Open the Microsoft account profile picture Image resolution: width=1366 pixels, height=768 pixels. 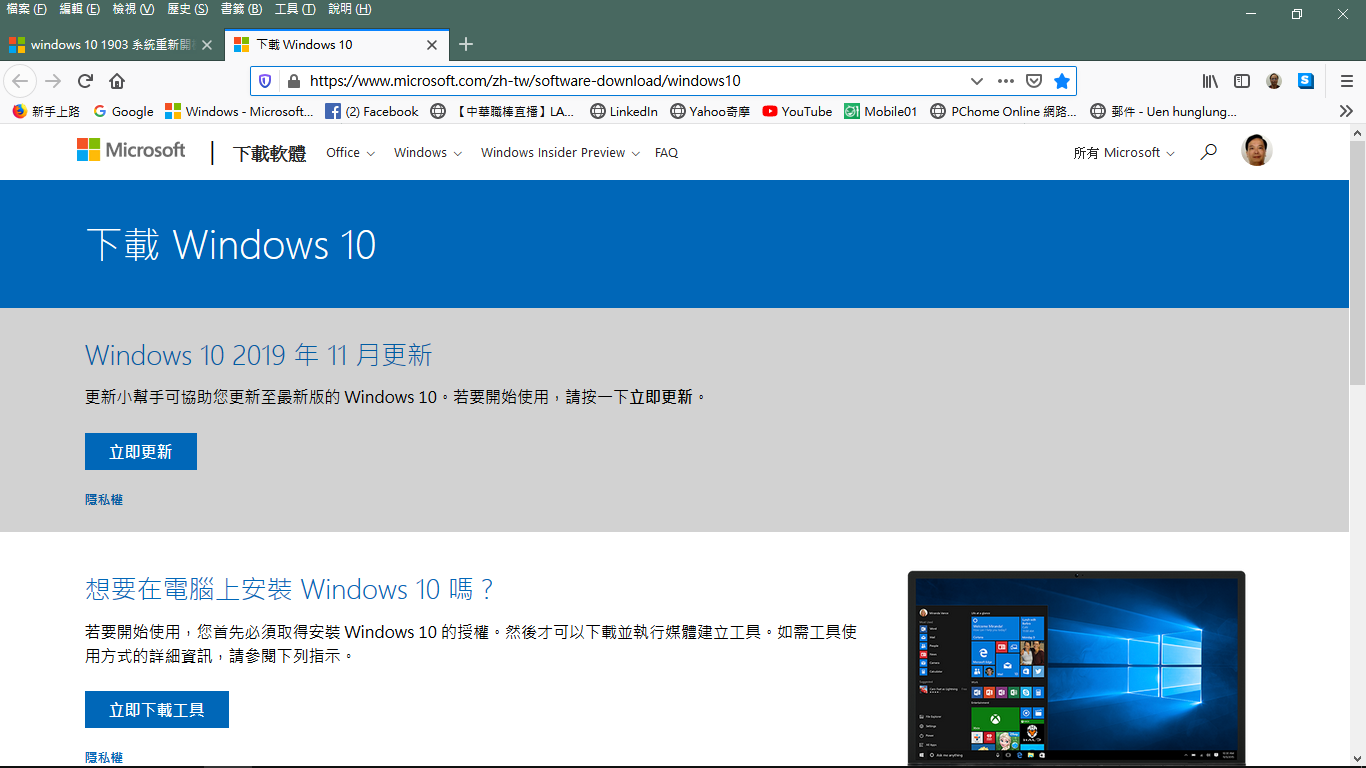(1256, 151)
